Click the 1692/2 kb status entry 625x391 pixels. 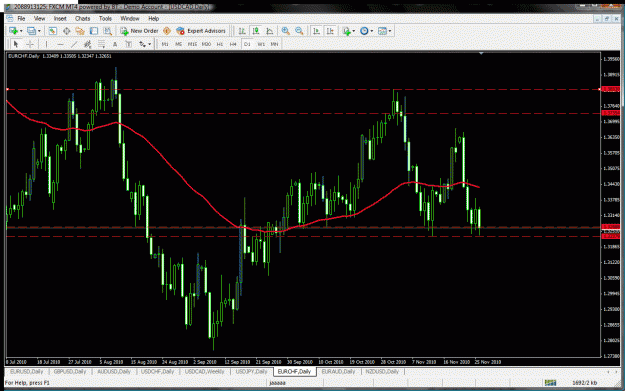coord(584,383)
